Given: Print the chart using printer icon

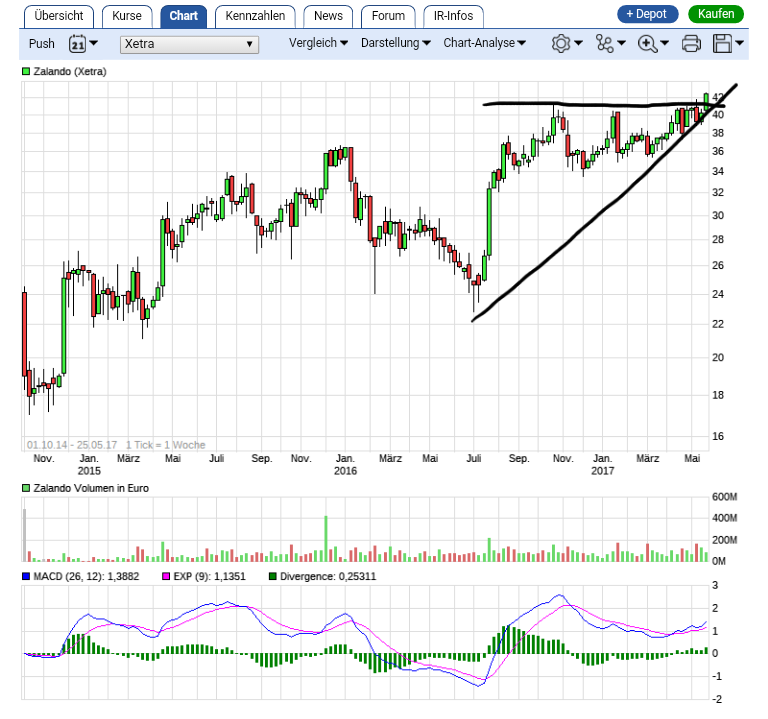Looking at the screenshot, I should pos(691,44).
